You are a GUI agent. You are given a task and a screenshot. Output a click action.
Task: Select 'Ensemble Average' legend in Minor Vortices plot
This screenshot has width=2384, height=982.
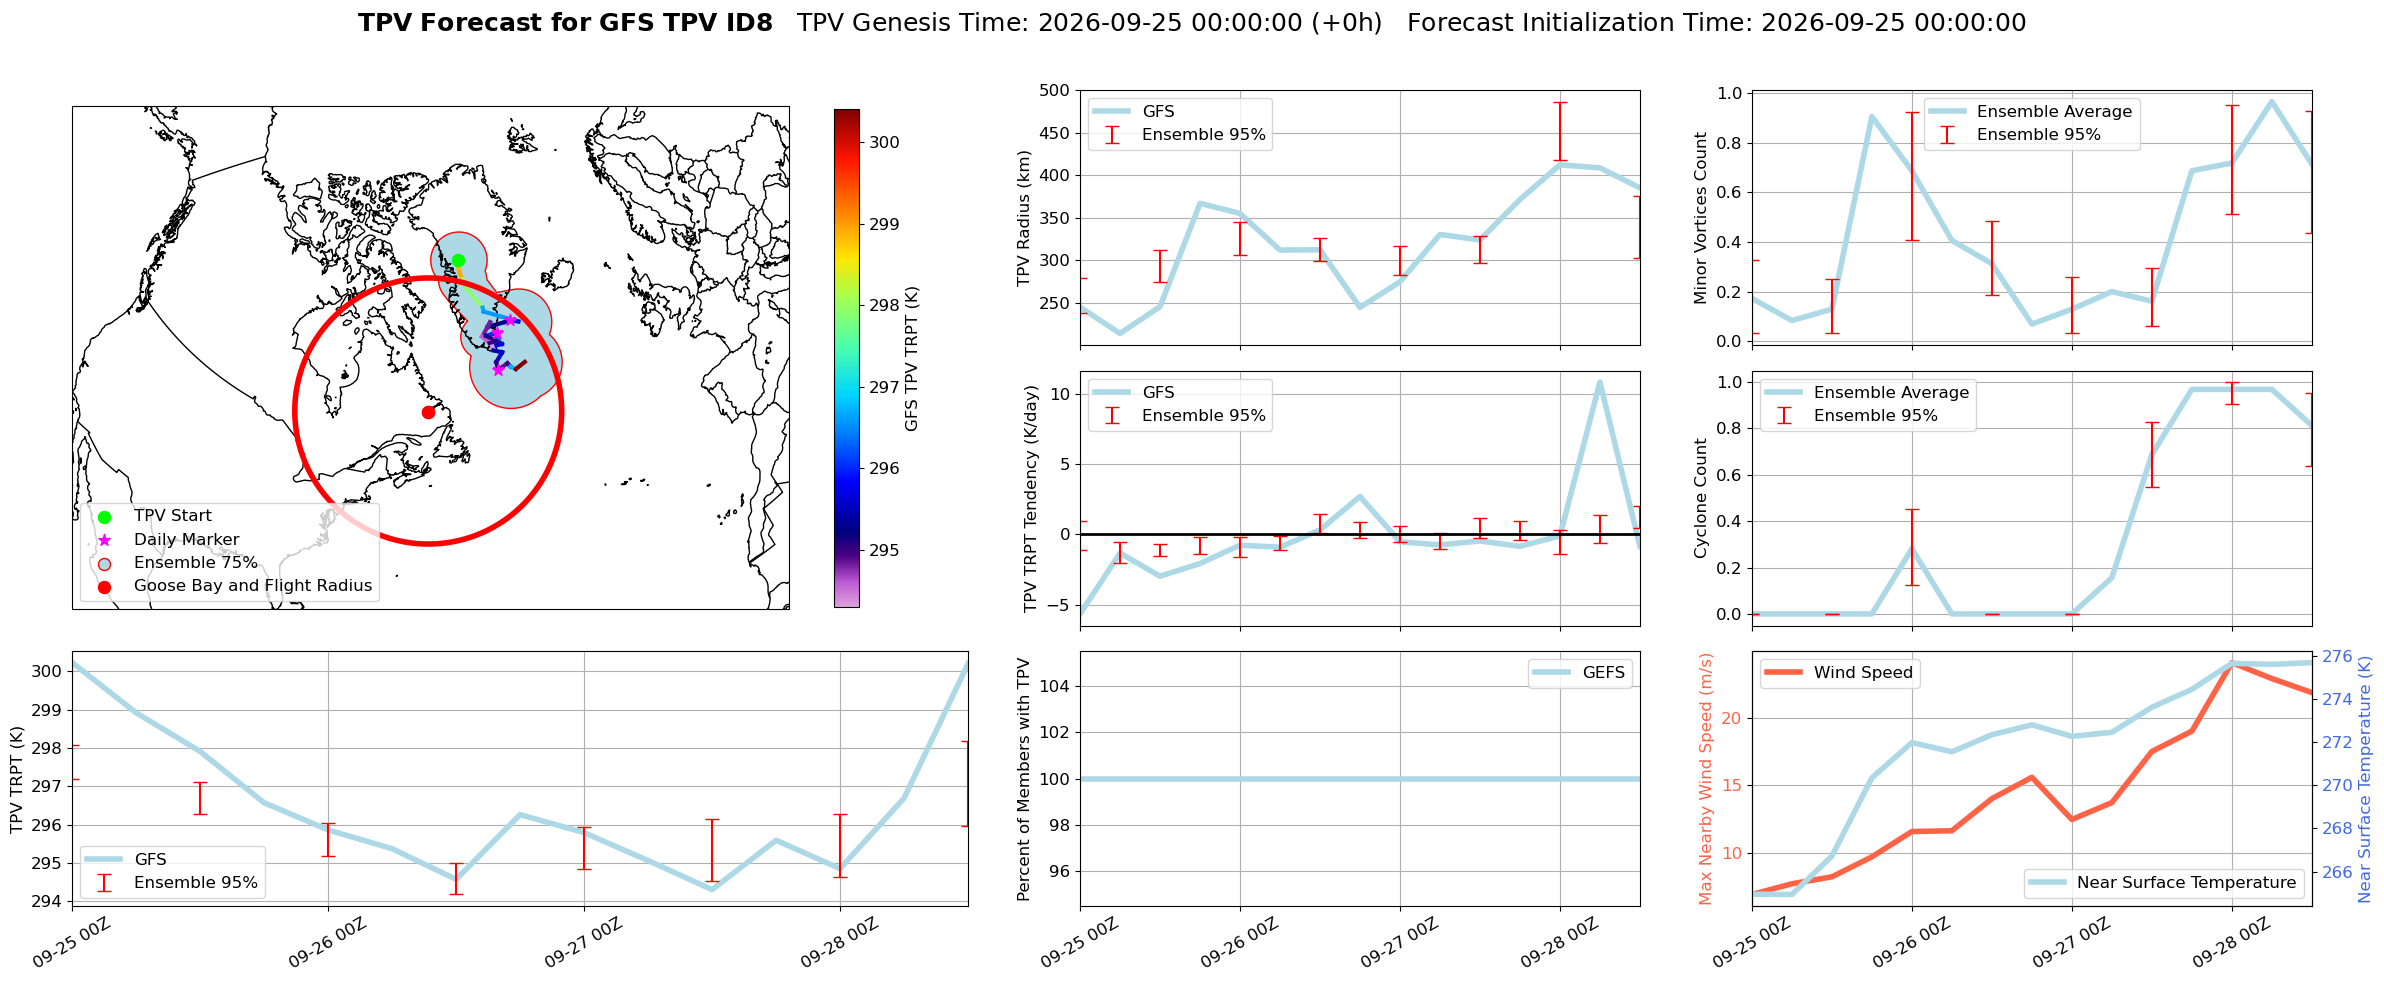pos(2031,112)
